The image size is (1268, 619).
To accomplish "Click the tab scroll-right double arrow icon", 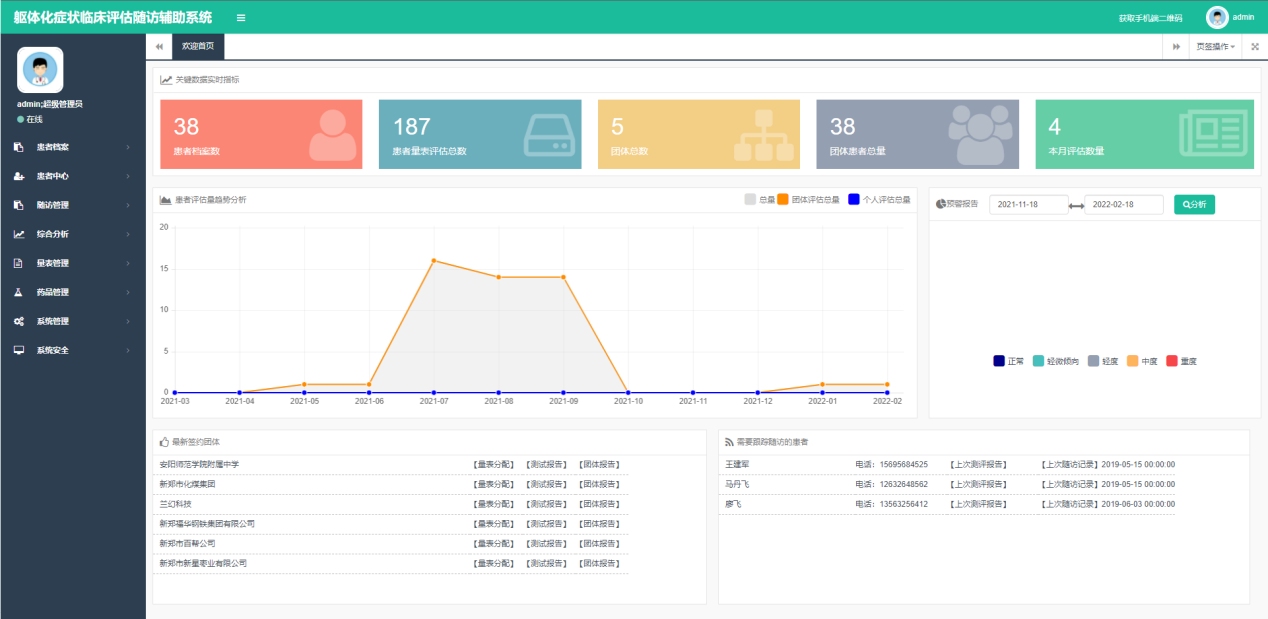I will click(1176, 47).
